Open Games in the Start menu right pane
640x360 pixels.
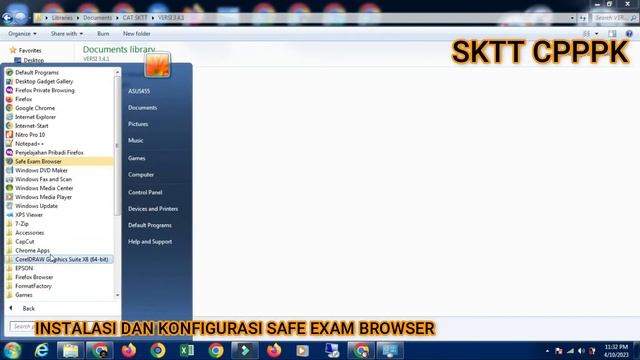(137, 158)
